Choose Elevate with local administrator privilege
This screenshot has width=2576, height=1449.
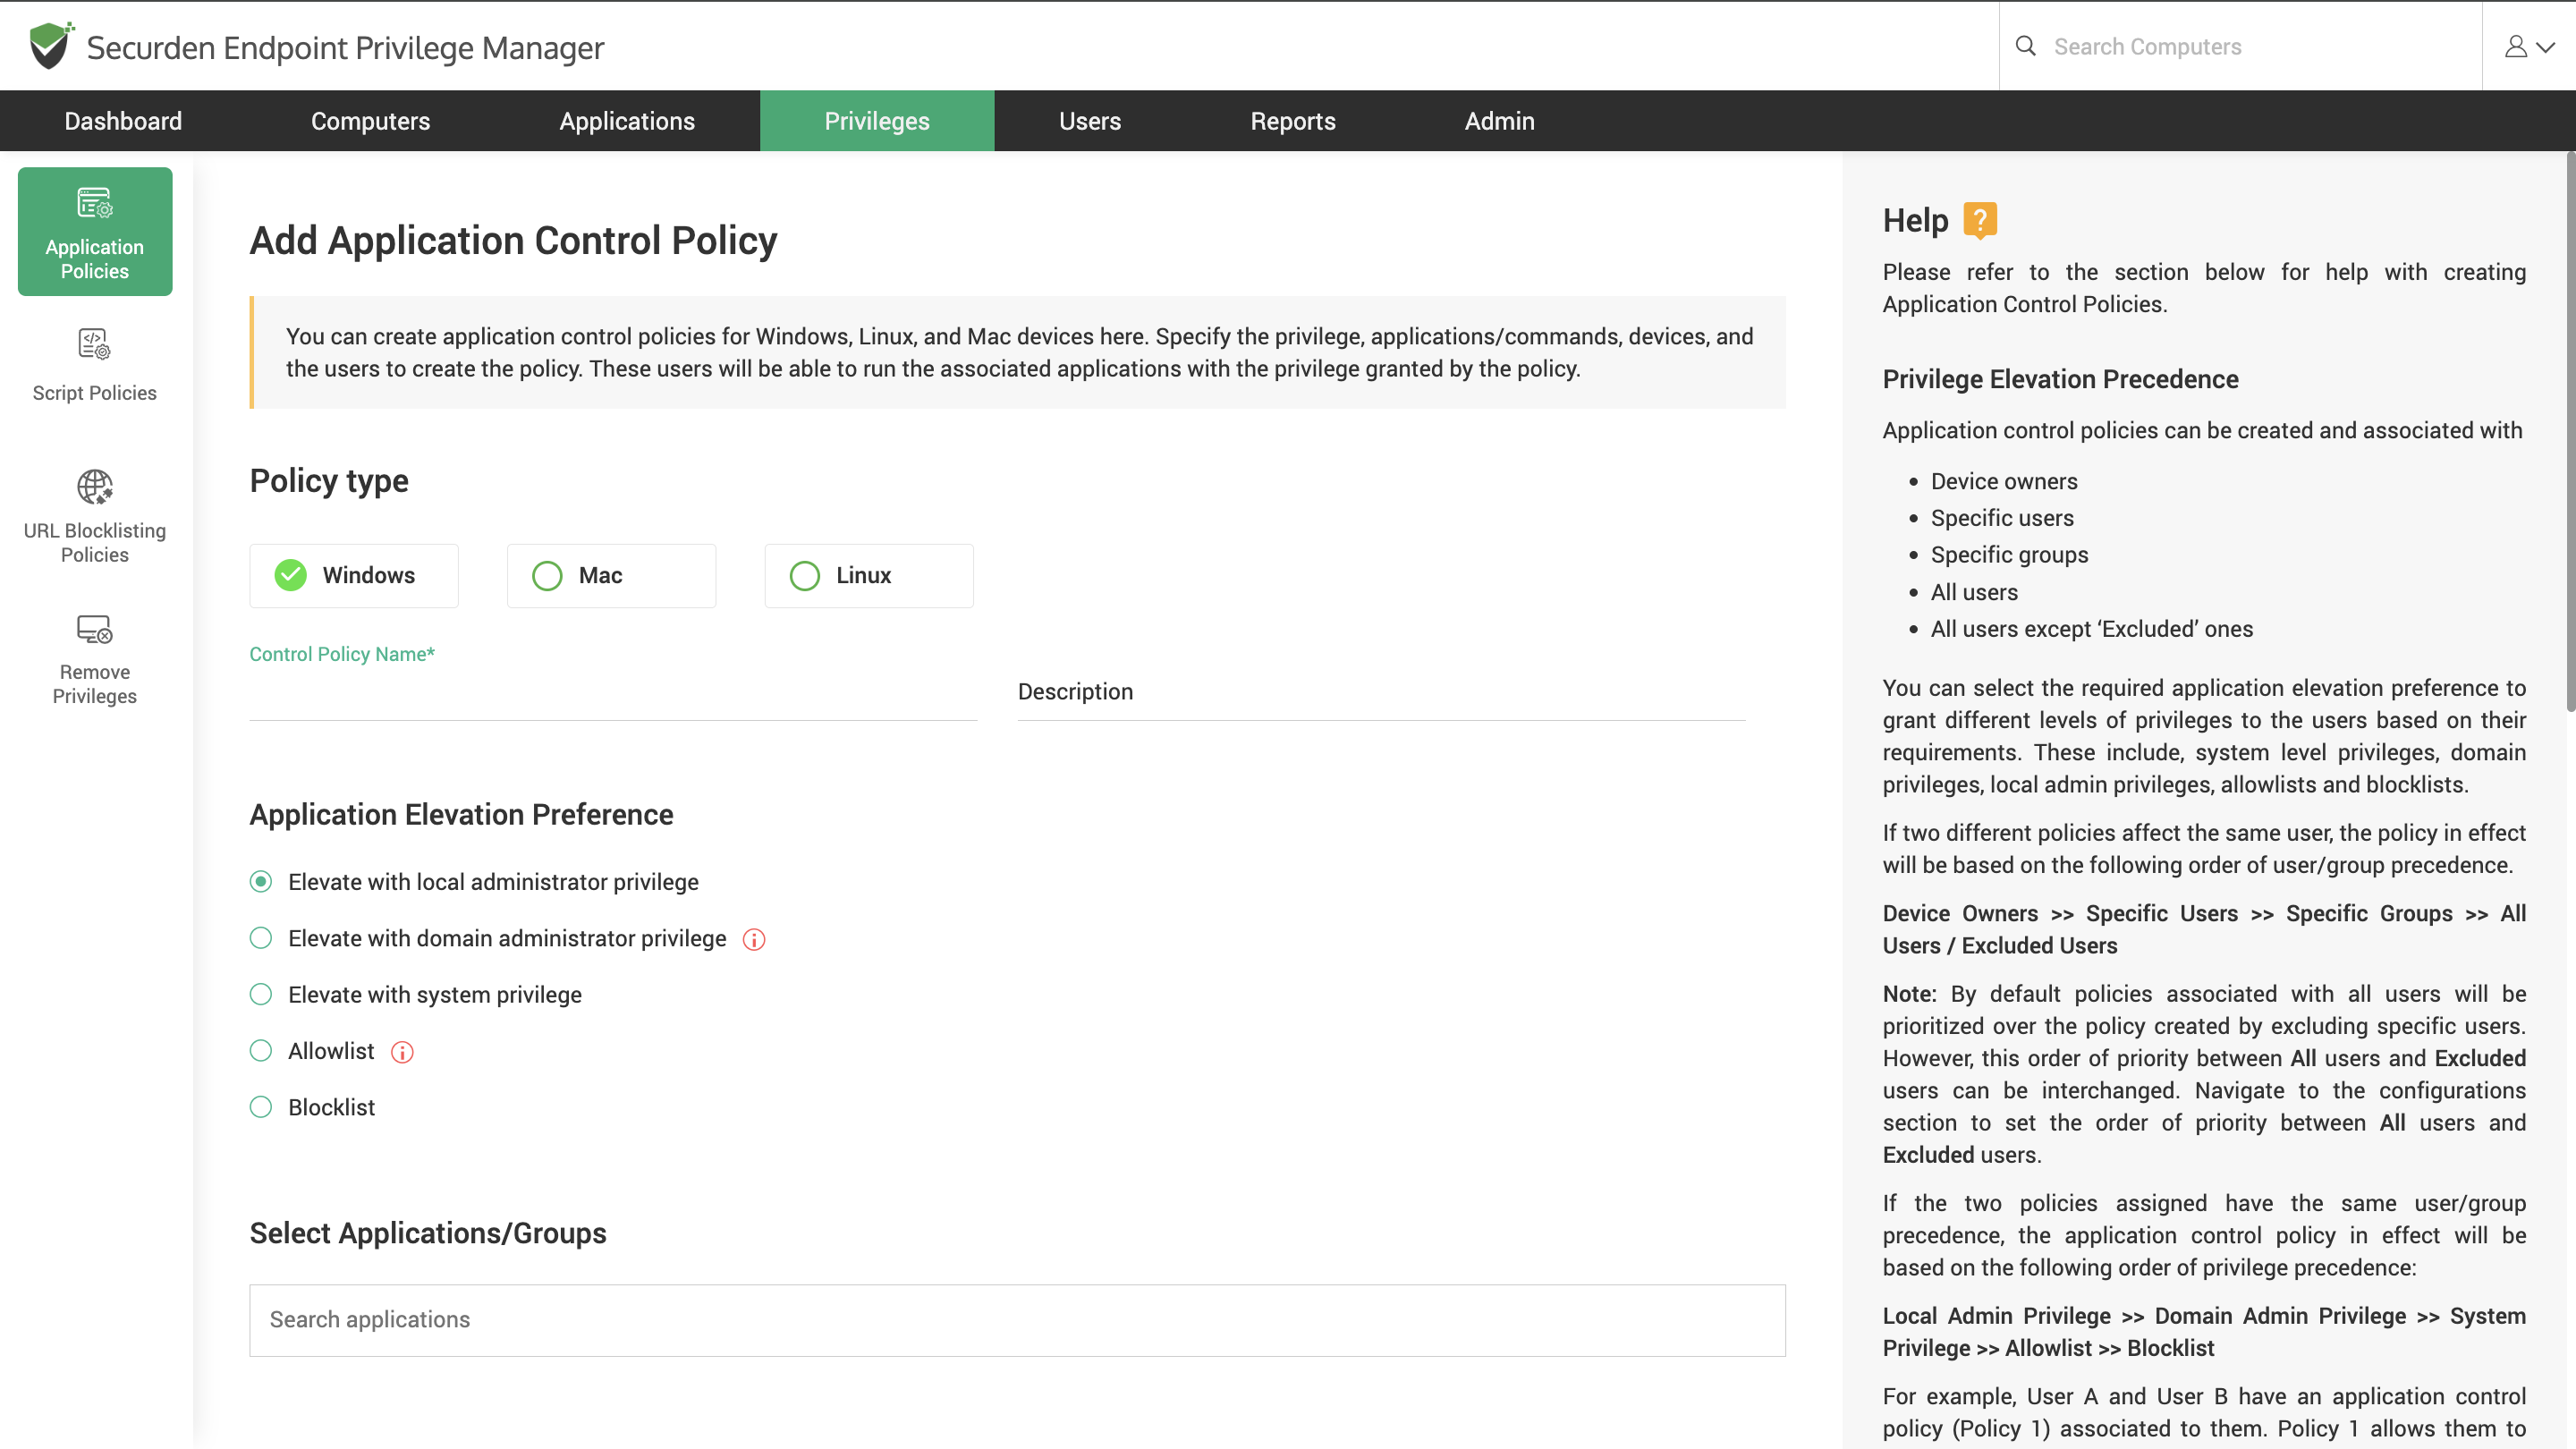261,882
